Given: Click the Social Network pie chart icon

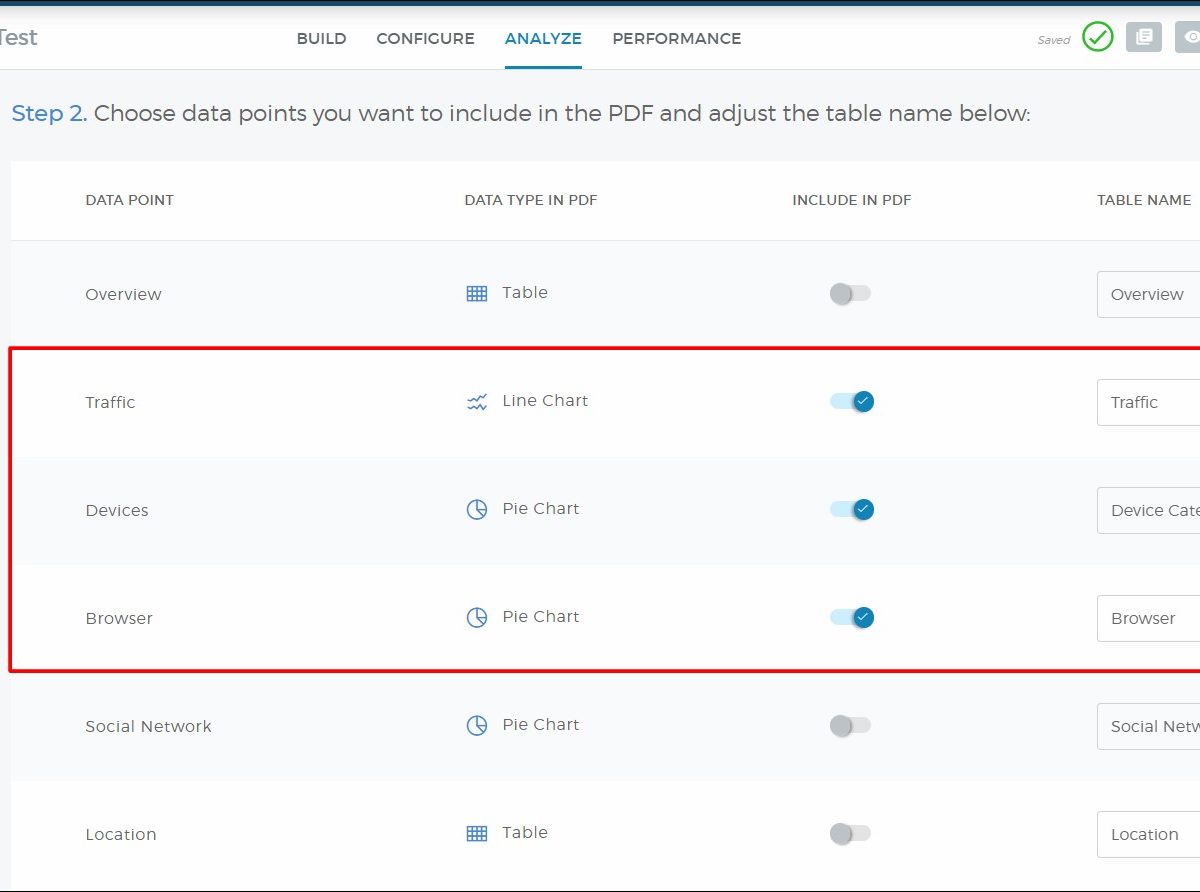Looking at the screenshot, I should point(477,726).
